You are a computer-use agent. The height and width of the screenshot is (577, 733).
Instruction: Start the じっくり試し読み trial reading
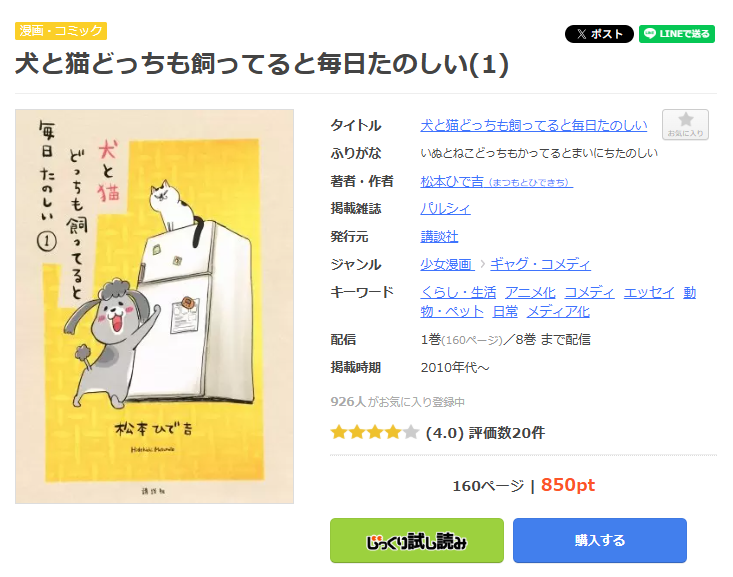click(417, 541)
